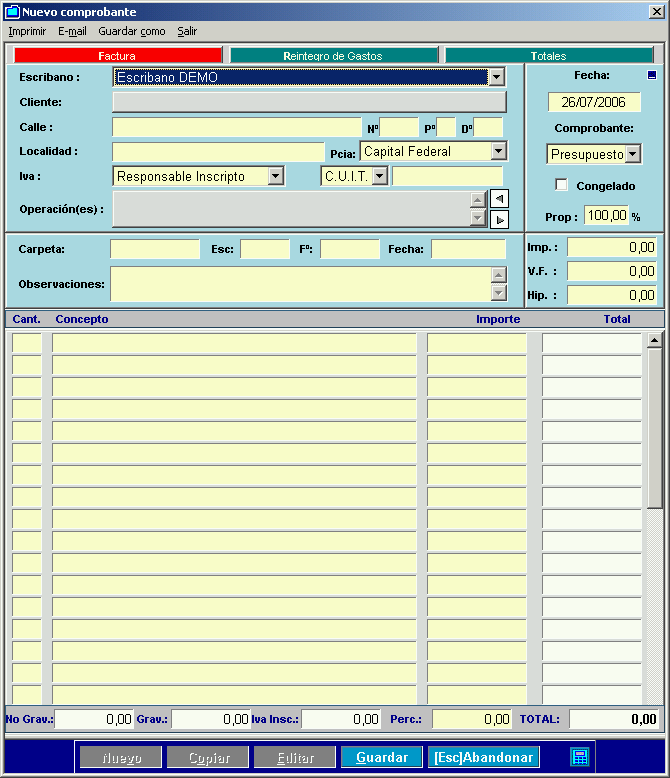This screenshot has width=670, height=778.
Task: Click the Operación(es) list scroll up arrow
Action: [477, 199]
